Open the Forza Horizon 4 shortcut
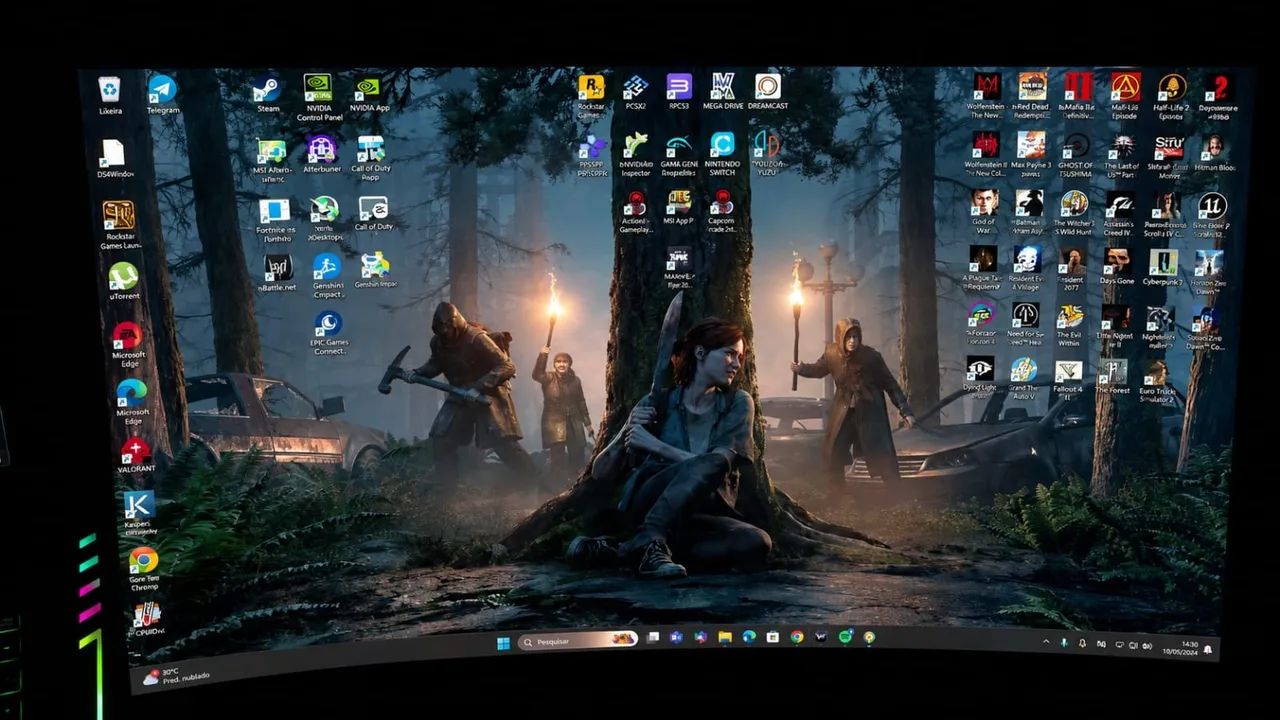 tap(982, 325)
